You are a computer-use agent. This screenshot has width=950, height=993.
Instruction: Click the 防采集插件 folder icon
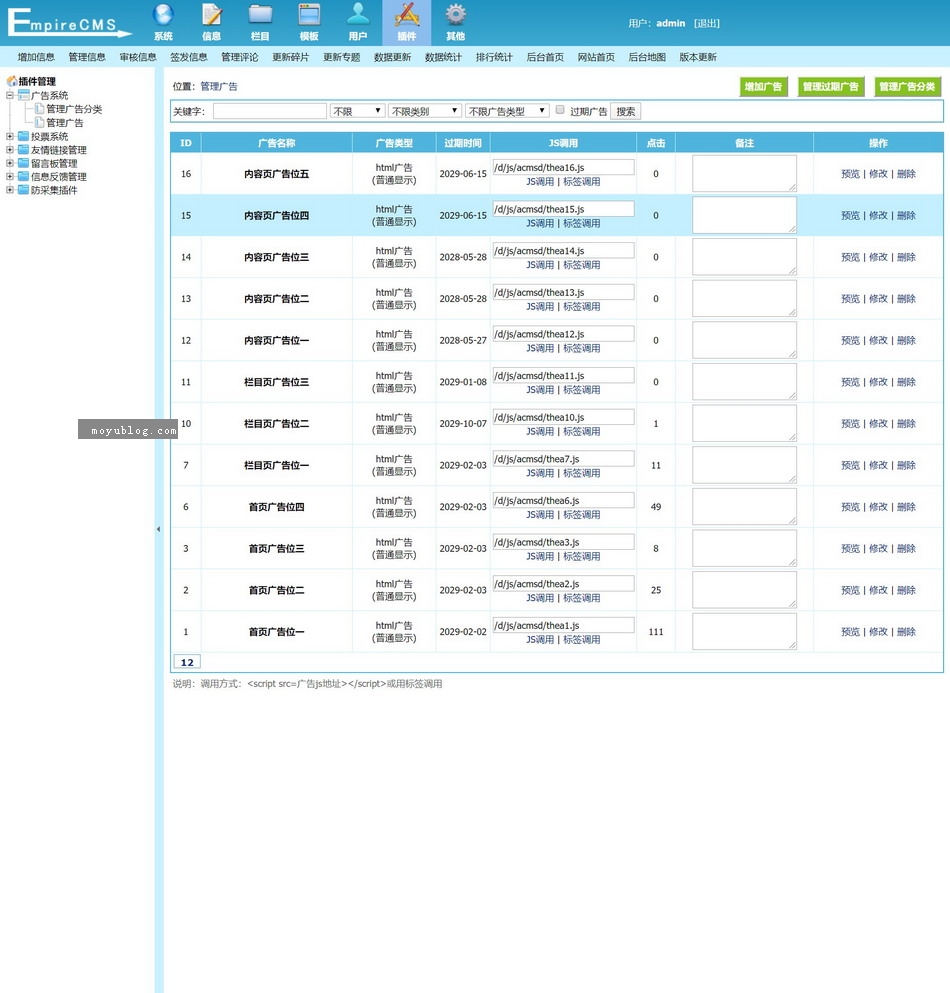24,190
